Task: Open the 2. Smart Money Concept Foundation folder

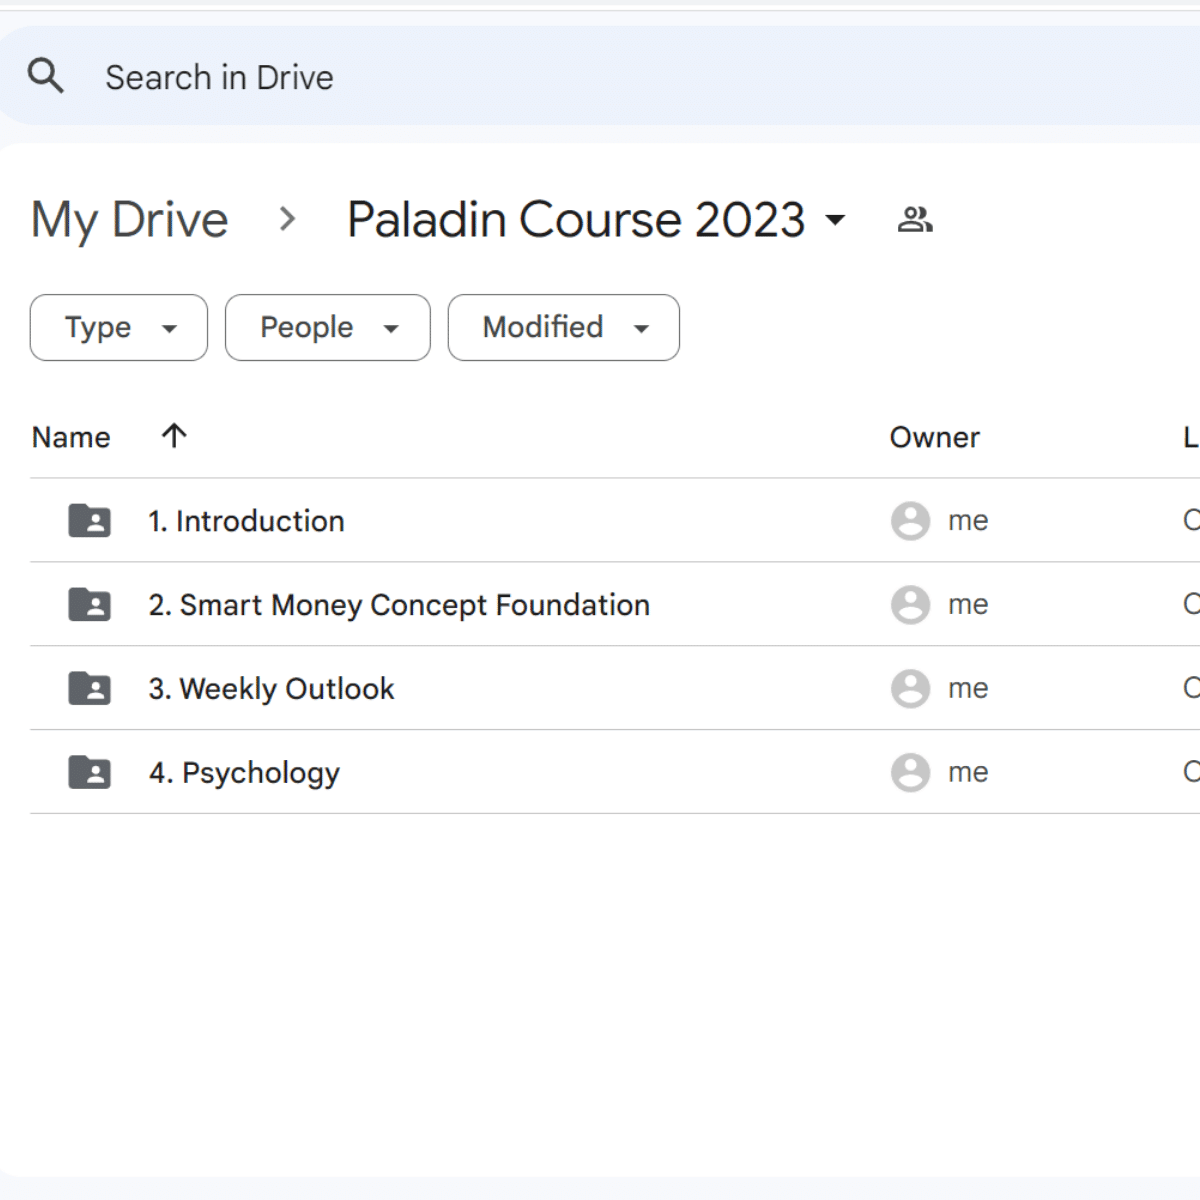Action: pyautogui.click(x=399, y=605)
